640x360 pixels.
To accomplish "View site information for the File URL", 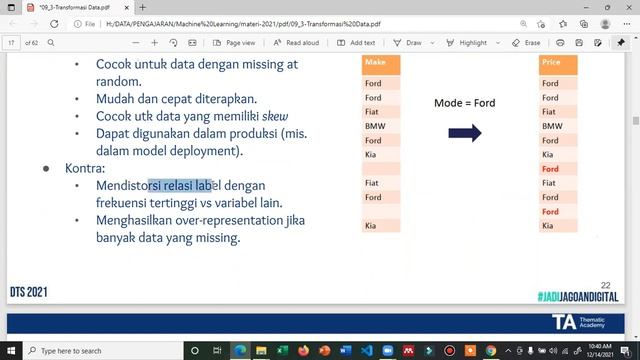I will 84,24.
